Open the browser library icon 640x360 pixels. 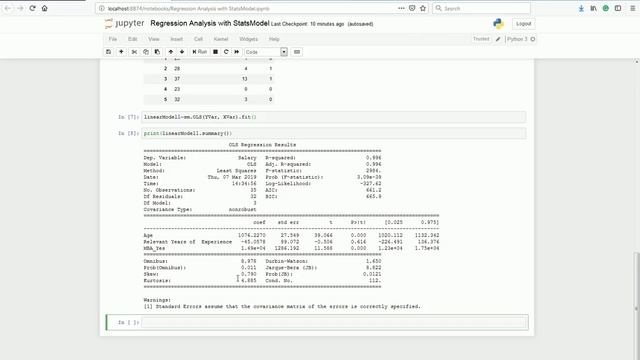pyautogui.click(x=593, y=8)
